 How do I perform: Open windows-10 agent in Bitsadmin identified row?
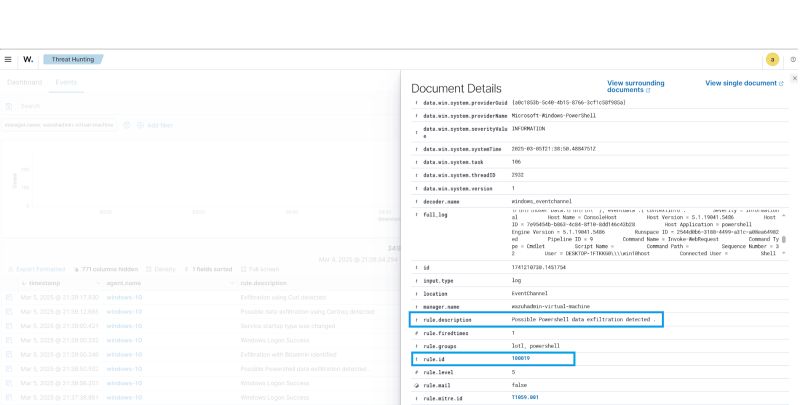(124, 355)
